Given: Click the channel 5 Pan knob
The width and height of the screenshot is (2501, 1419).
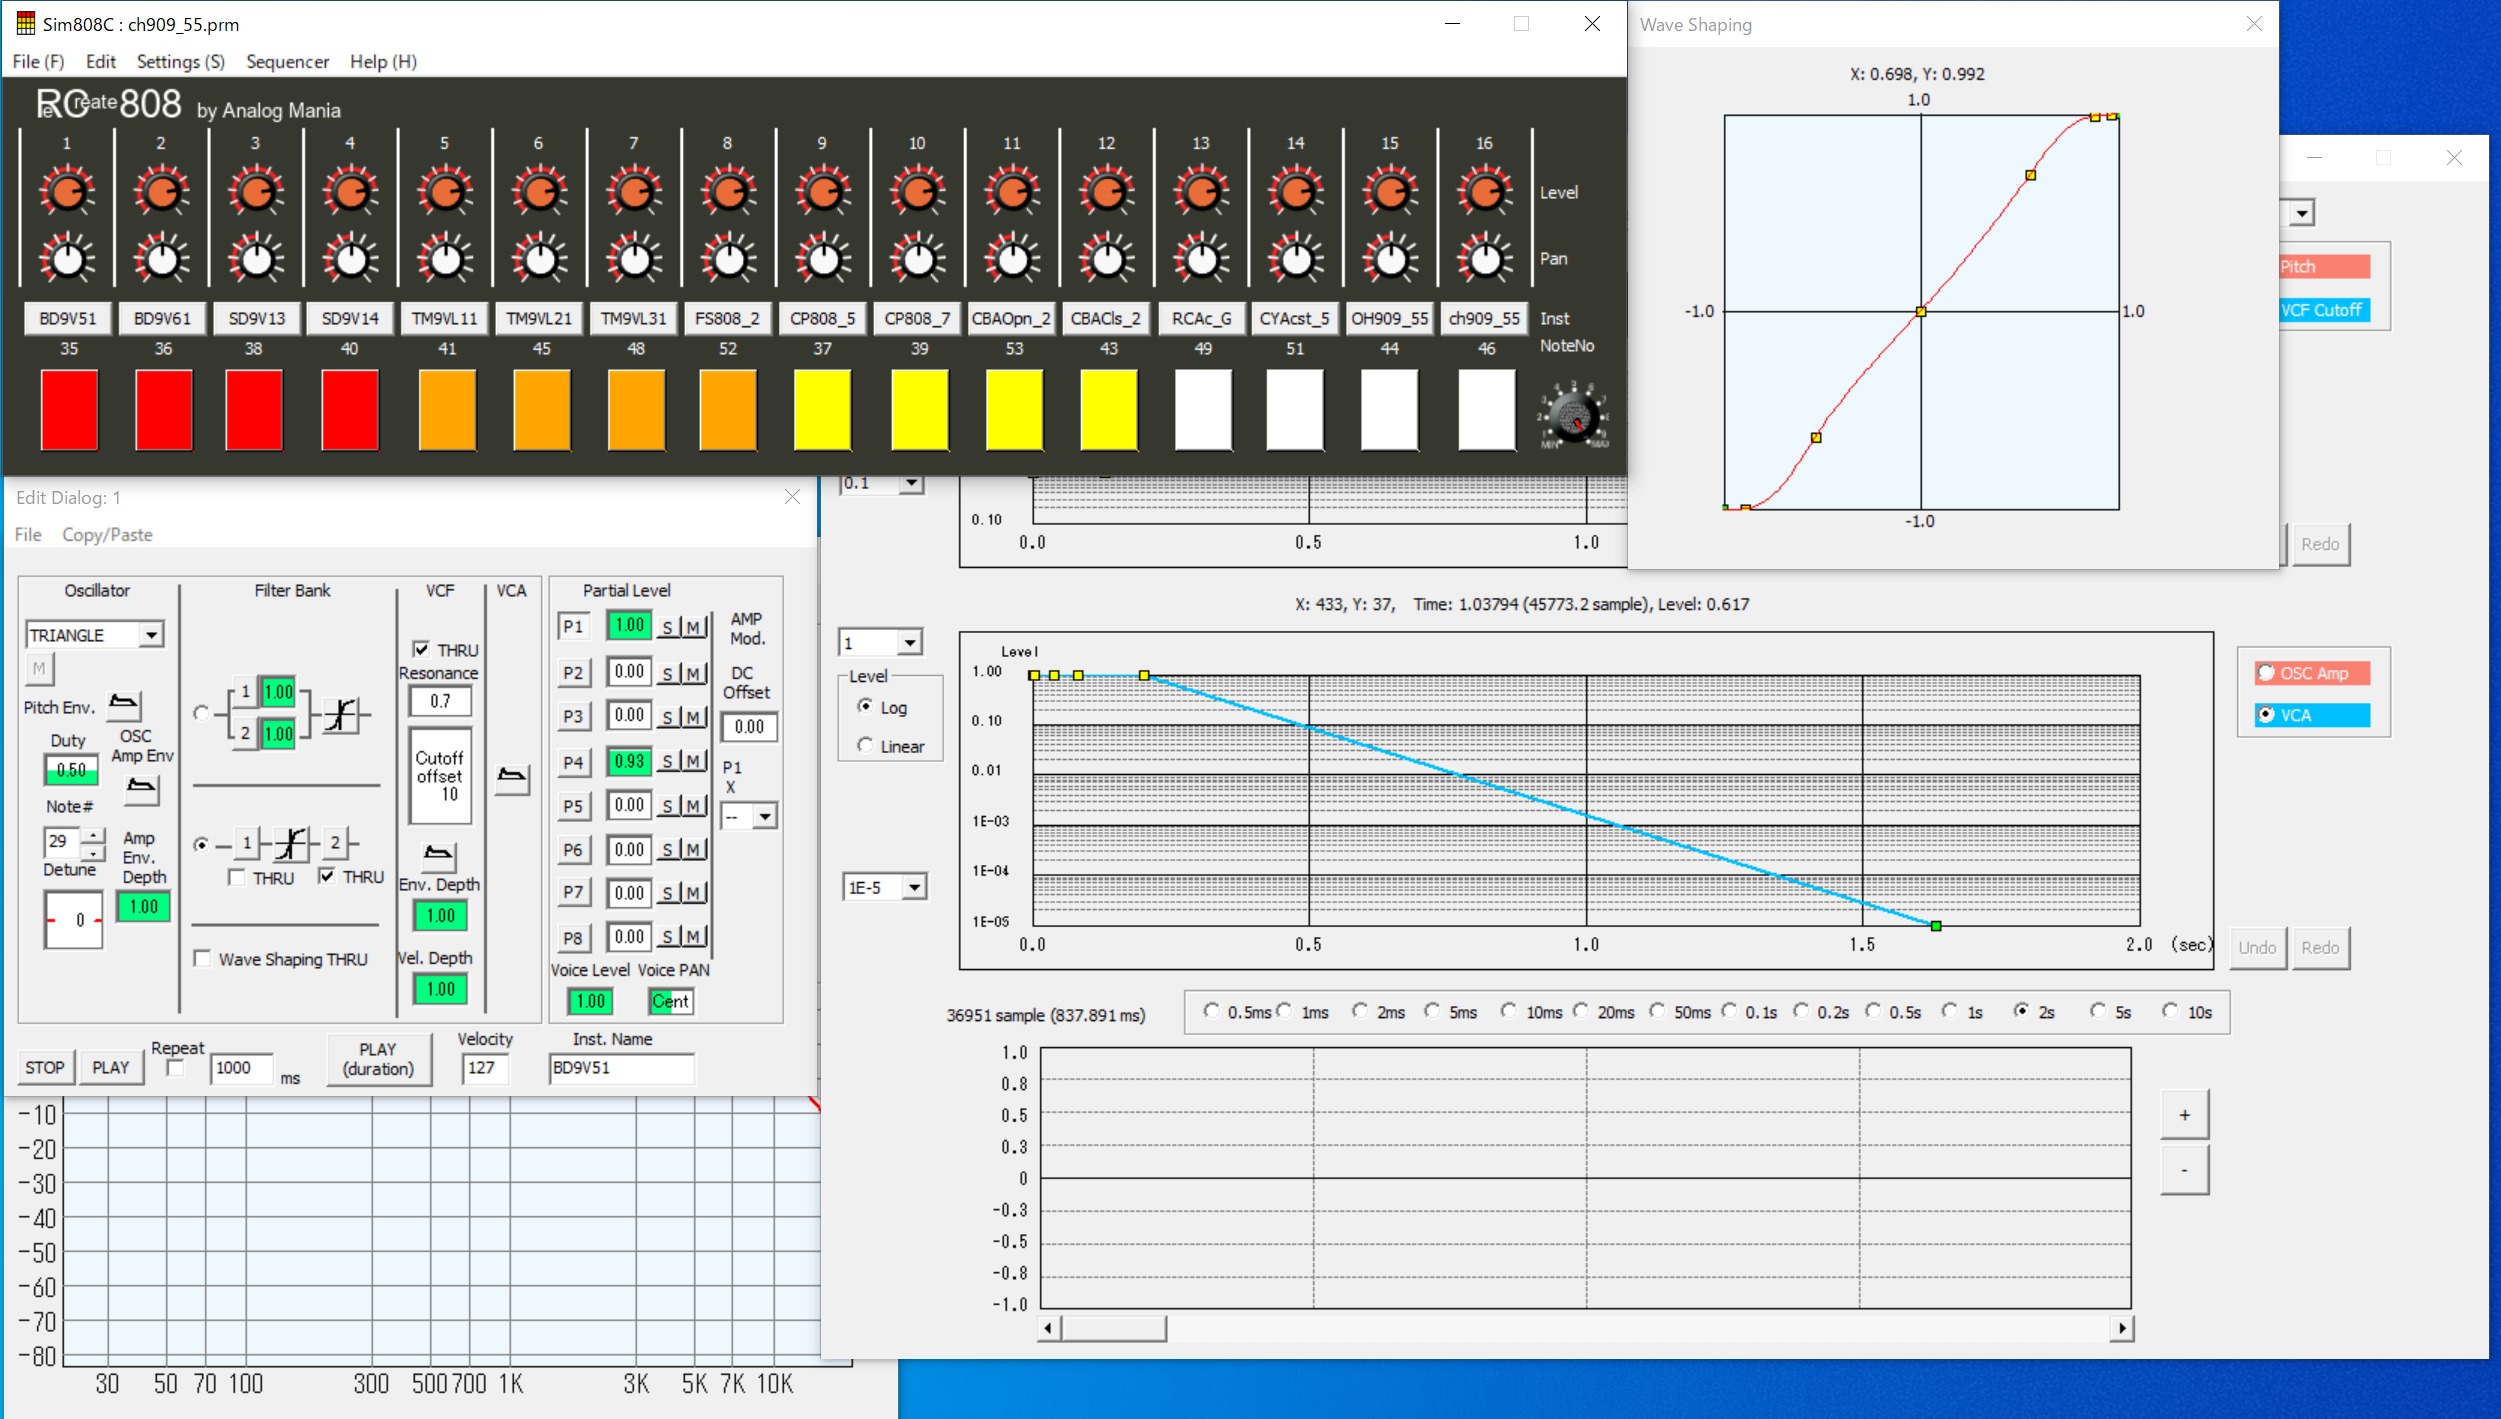Looking at the screenshot, I should tap(445, 260).
